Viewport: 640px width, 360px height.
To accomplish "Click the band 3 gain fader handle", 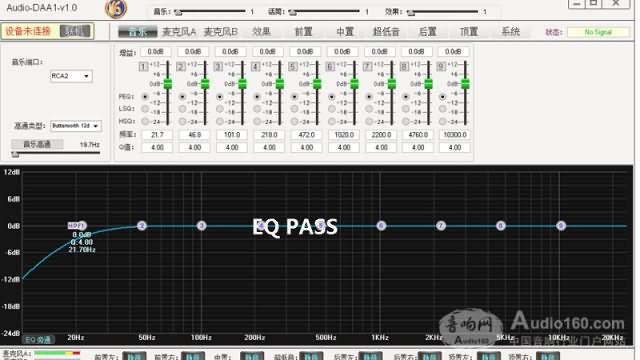I will pos(242,84).
